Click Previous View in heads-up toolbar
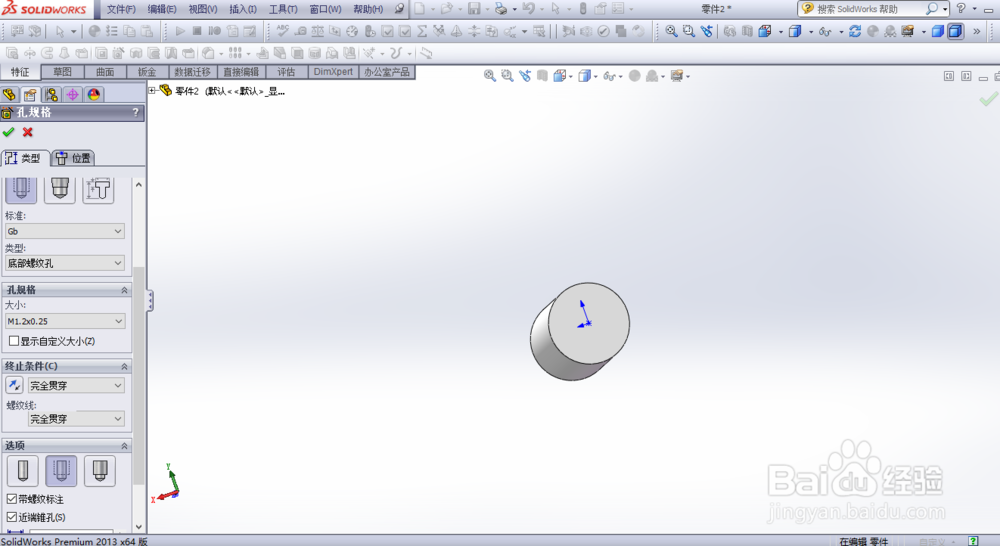1000x546 pixels. (525, 76)
